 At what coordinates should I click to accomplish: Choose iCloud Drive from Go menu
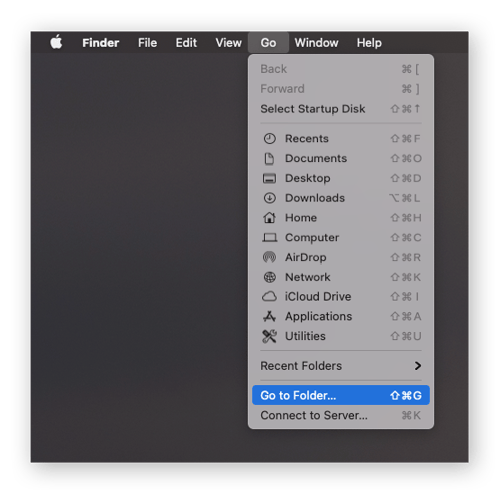(341, 296)
